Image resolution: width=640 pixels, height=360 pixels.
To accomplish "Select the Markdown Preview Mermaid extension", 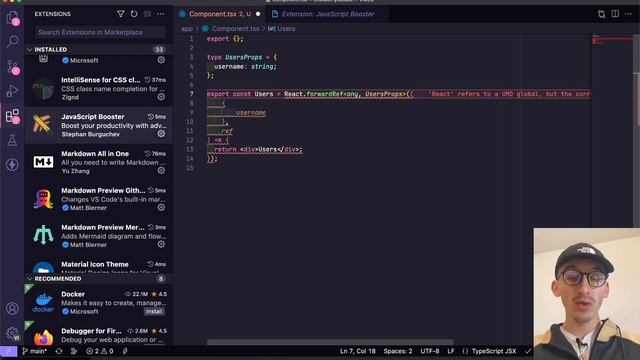I will pyautogui.click(x=98, y=236).
